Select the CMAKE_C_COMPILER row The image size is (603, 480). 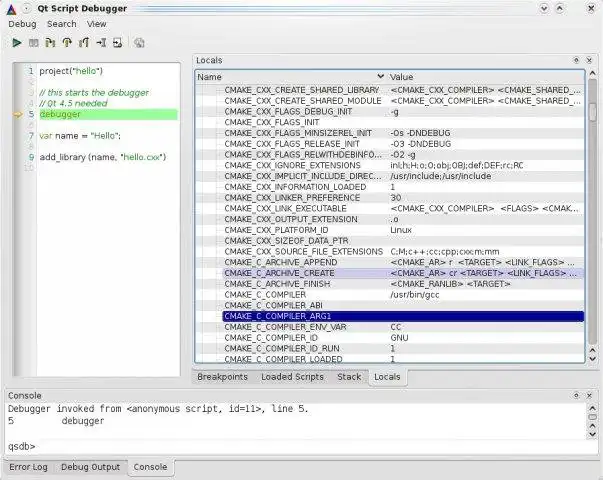click(x=403, y=295)
